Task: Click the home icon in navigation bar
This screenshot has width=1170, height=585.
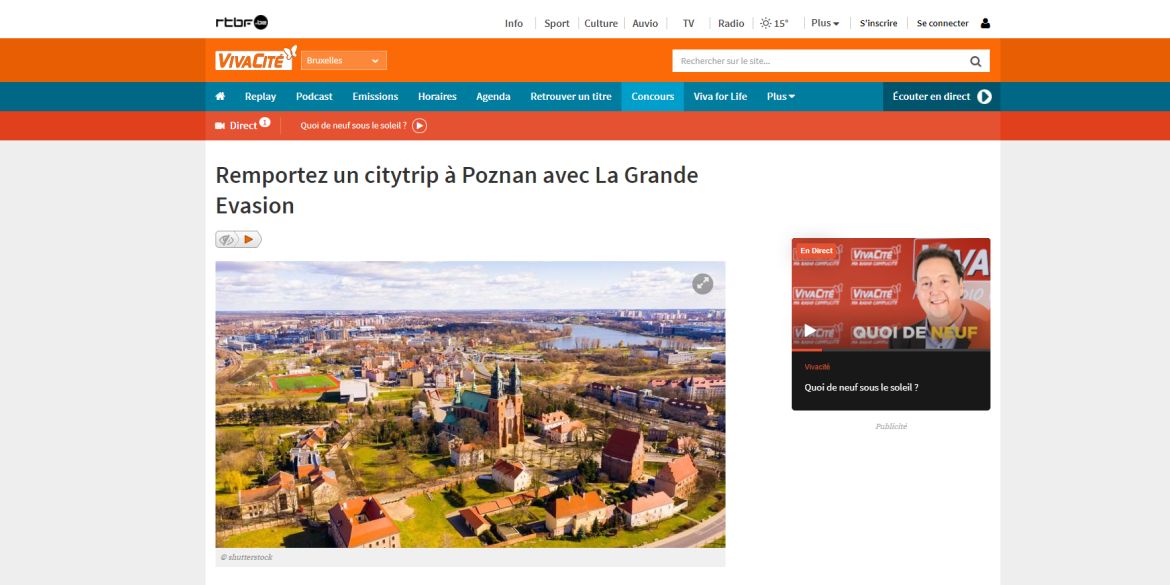Action: click(220, 97)
